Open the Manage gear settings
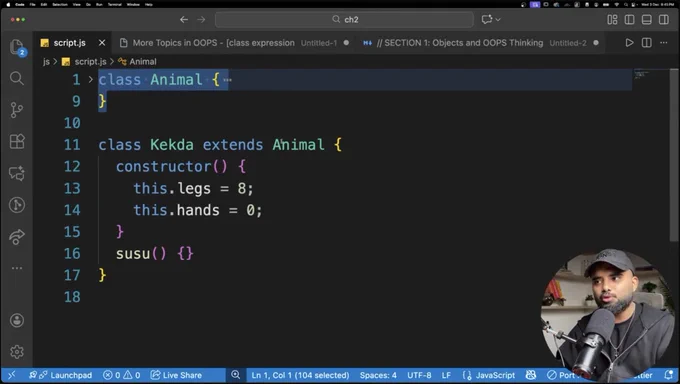Screen dimensions: 680x384 17,351
